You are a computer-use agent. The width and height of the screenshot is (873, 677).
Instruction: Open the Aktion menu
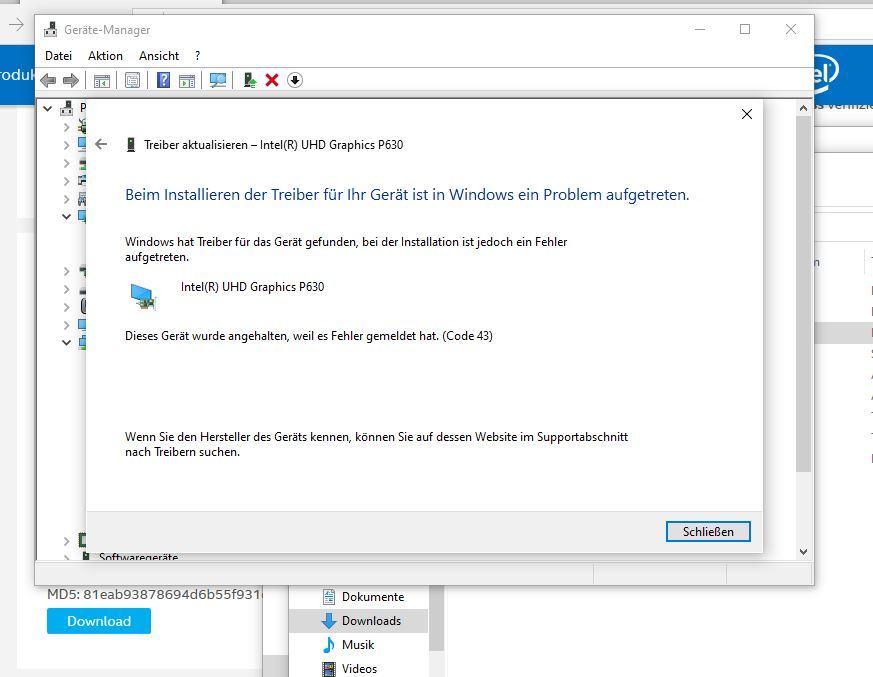point(105,56)
